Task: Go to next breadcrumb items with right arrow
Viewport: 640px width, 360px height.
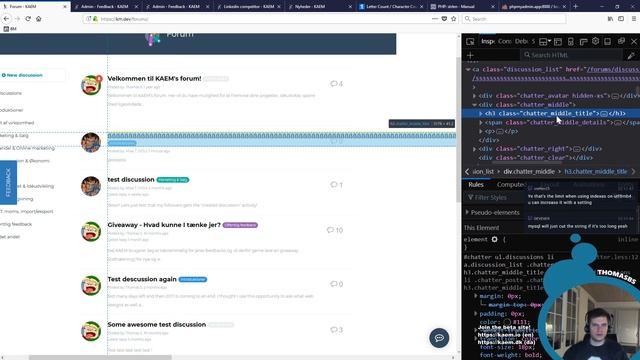Action: [x=634, y=171]
